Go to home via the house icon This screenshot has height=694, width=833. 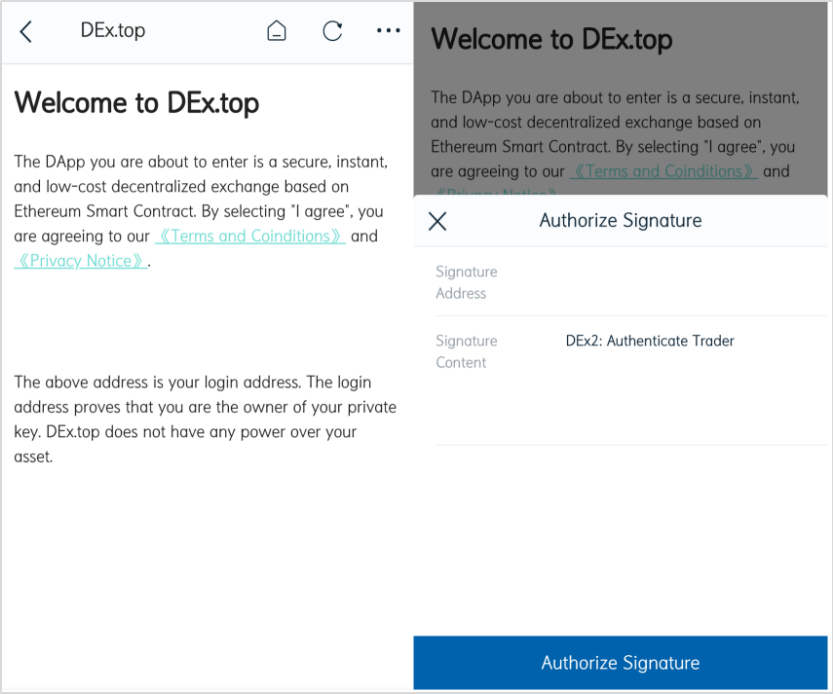[276, 31]
